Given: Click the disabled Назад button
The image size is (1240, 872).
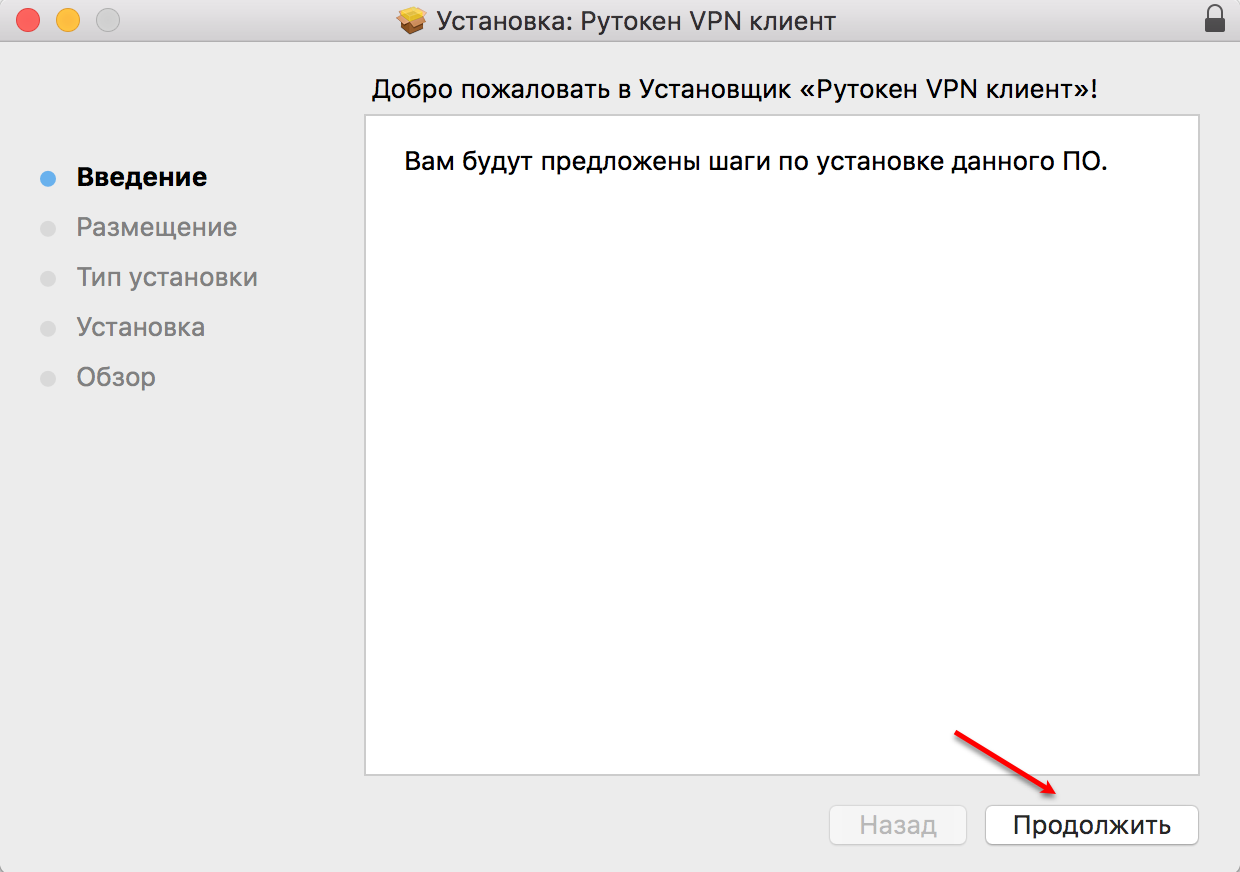Looking at the screenshot, I should pos(898,825).
